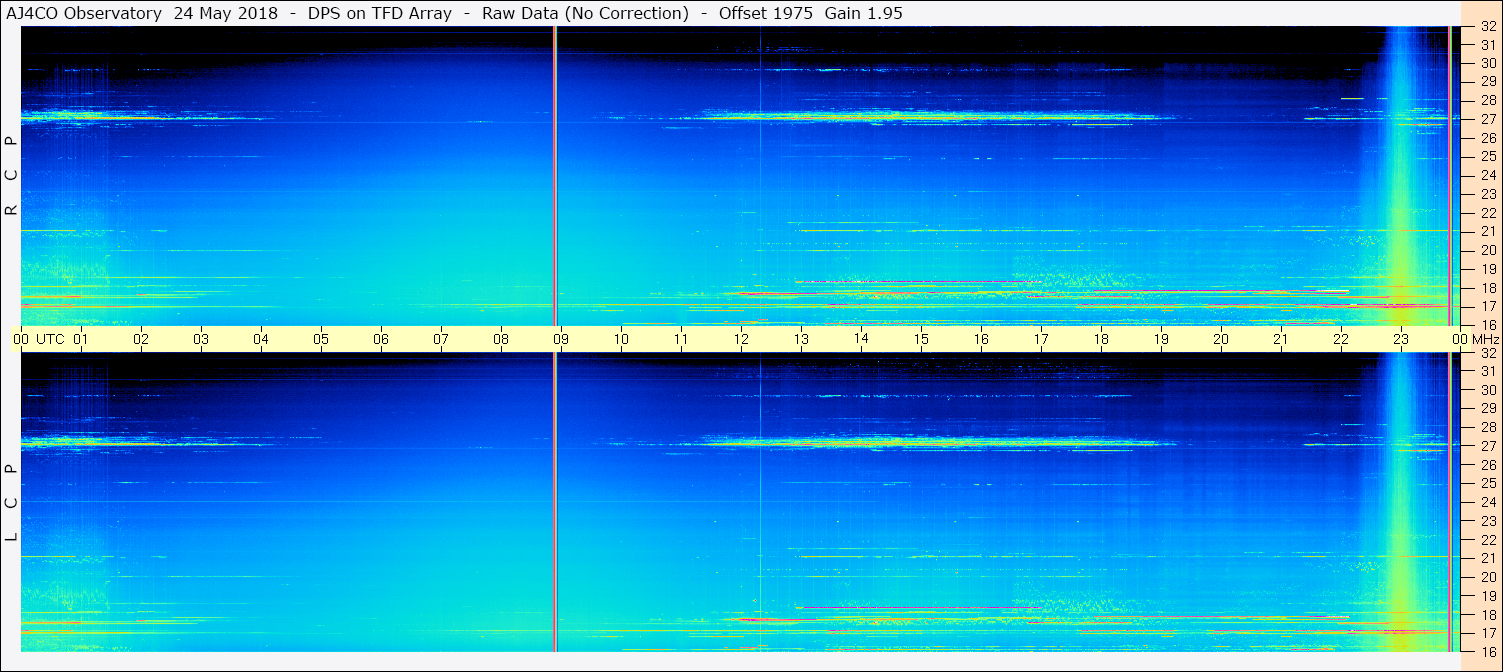Click the 32 MHz label on LCP scale
The height and width of the screenshot is (672, 1503).
pyautogui.click(x=1488, y=353)
